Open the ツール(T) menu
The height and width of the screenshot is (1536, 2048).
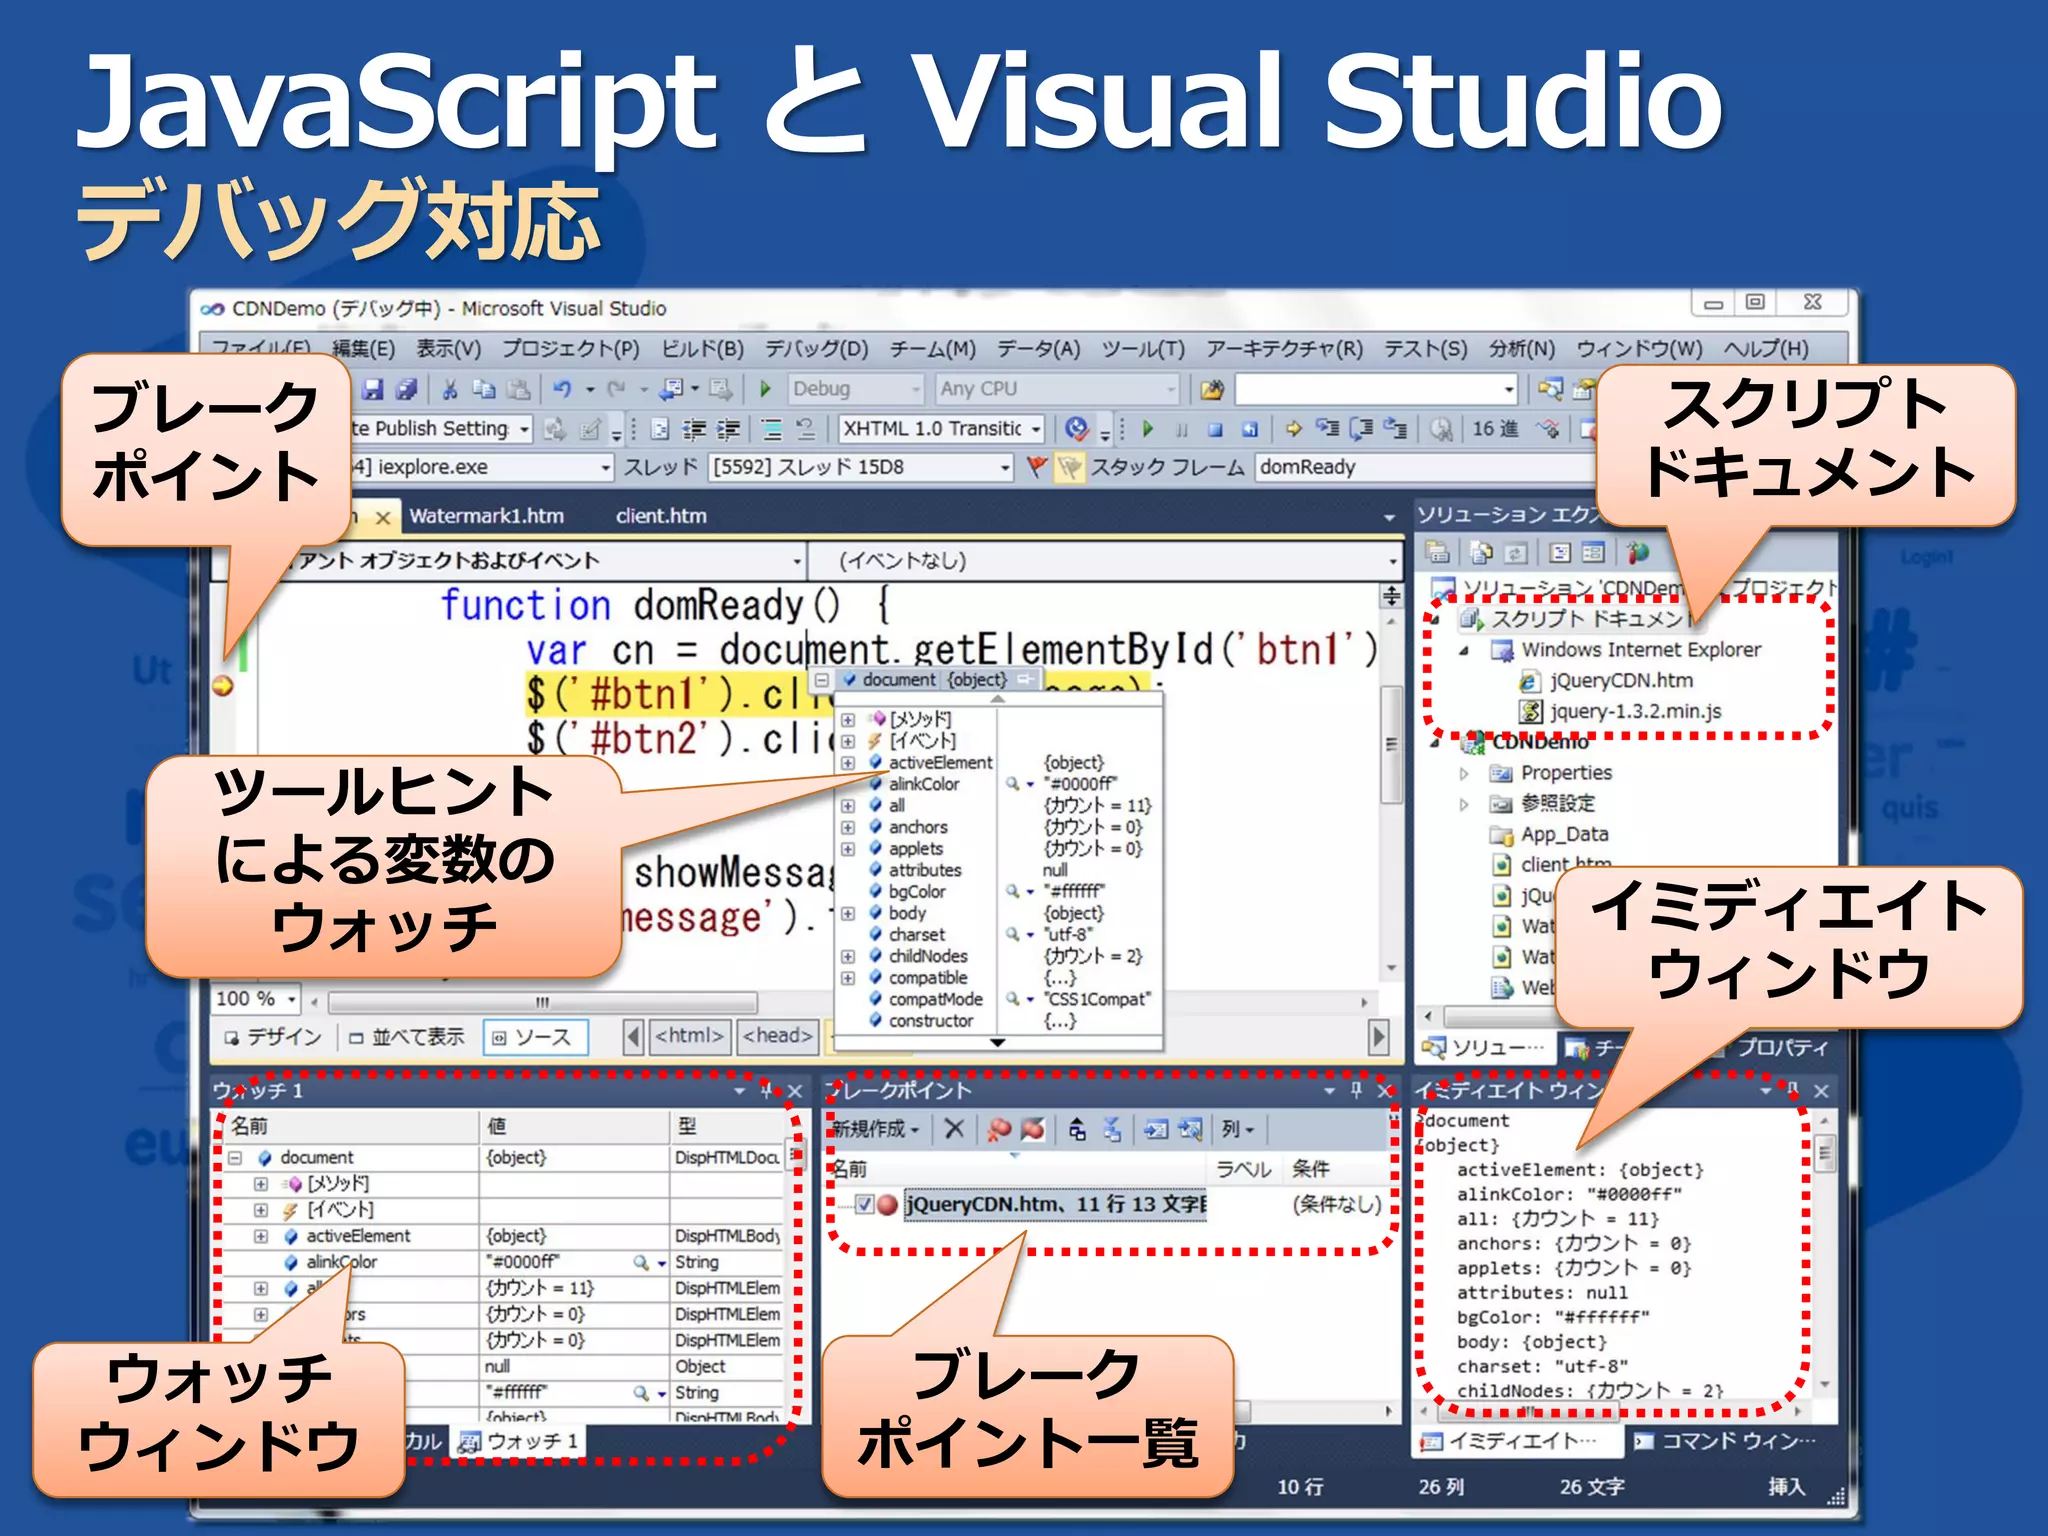(x=1143, y=348)
